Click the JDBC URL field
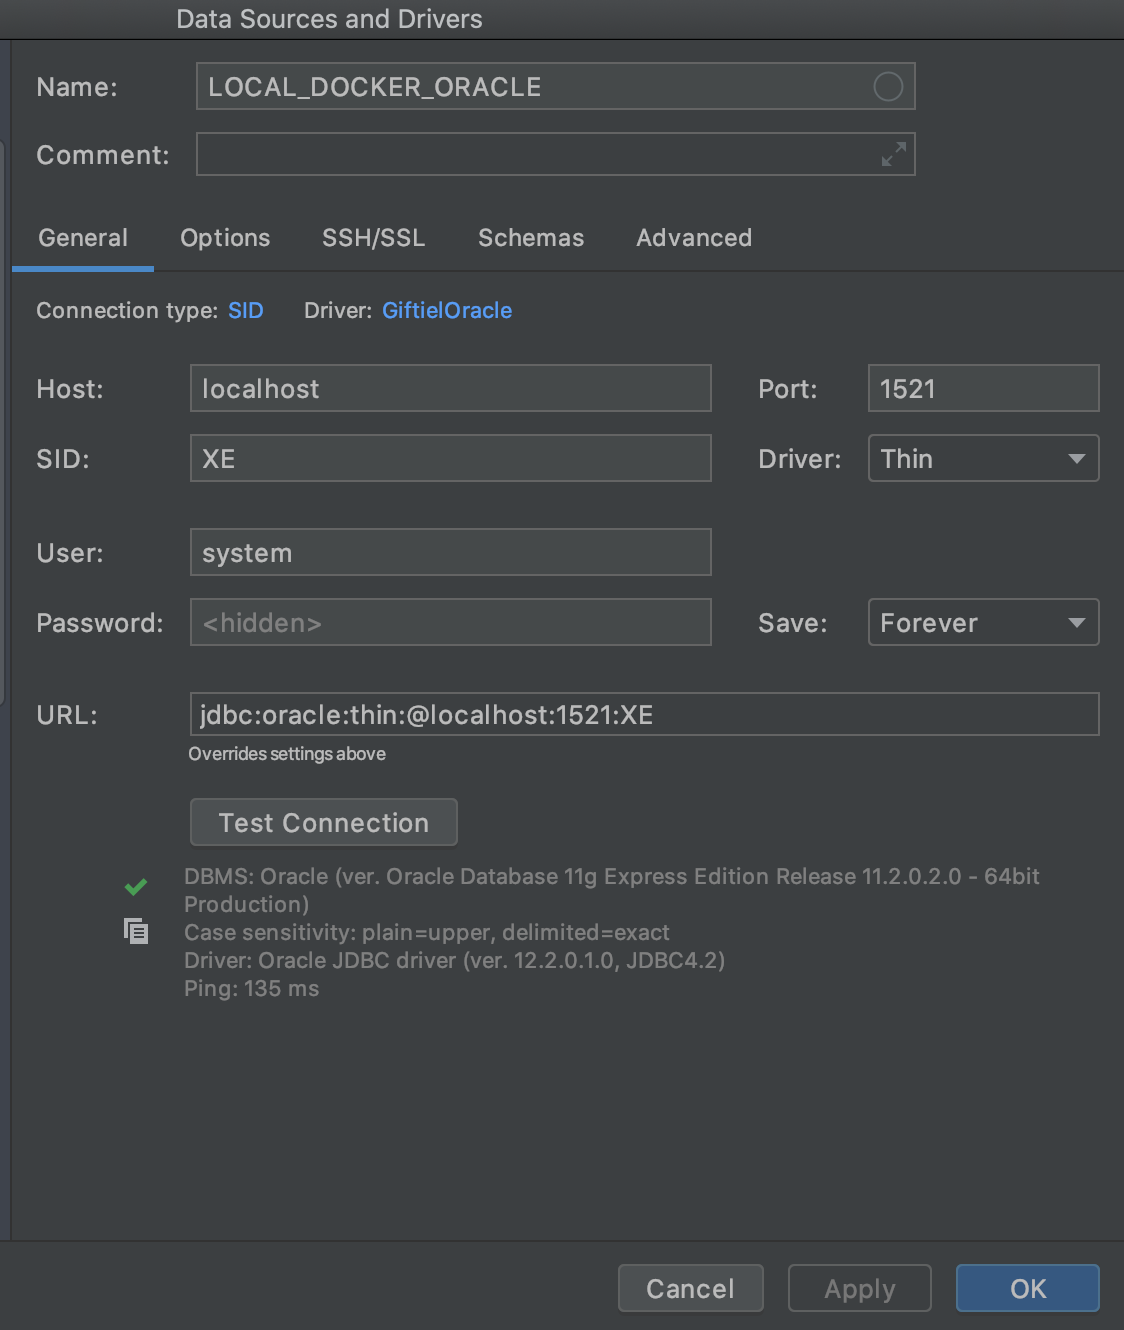 pos(645,714)
